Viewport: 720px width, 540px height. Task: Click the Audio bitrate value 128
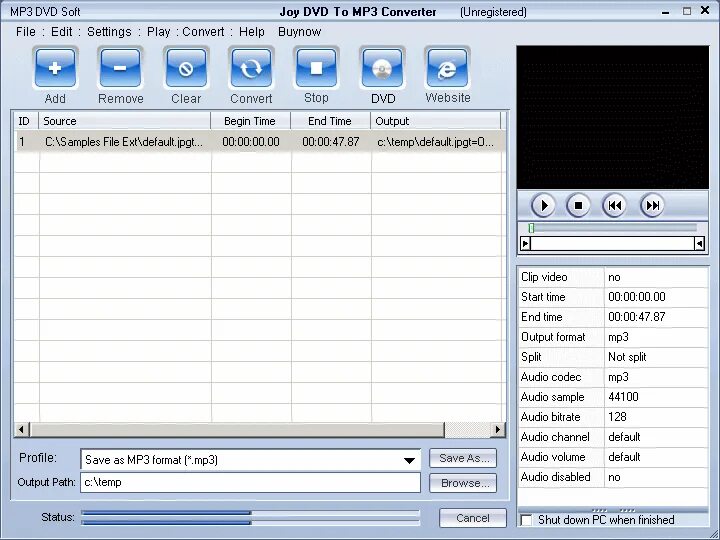click(x=656, y=417)
